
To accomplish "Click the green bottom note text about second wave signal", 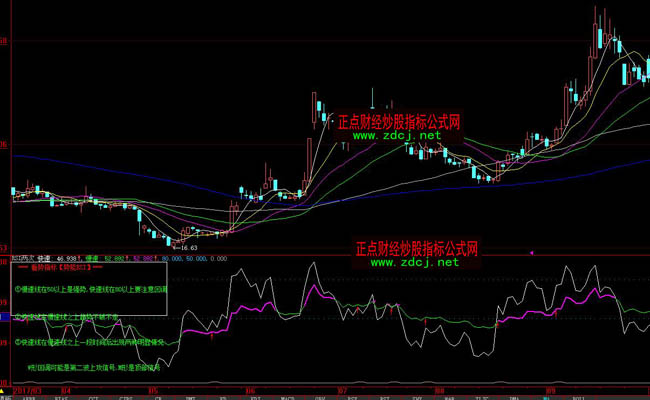I will point(95,366).
